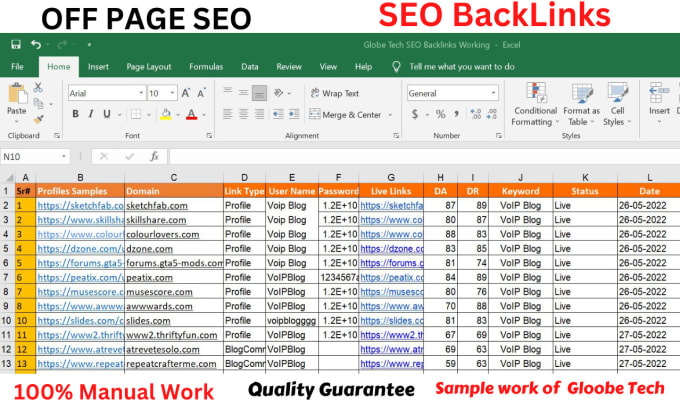The height and width of the screenshot is (409, 680).
Task: Switch to the Insert ribbon tab
Action: coord(98,67)
